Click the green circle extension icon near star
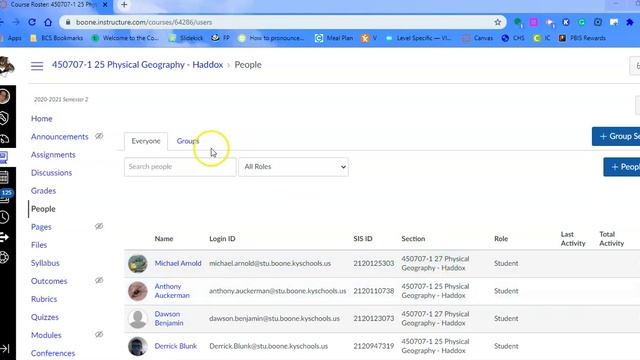Viewport: 640px width, 360px height. (518, 22)
